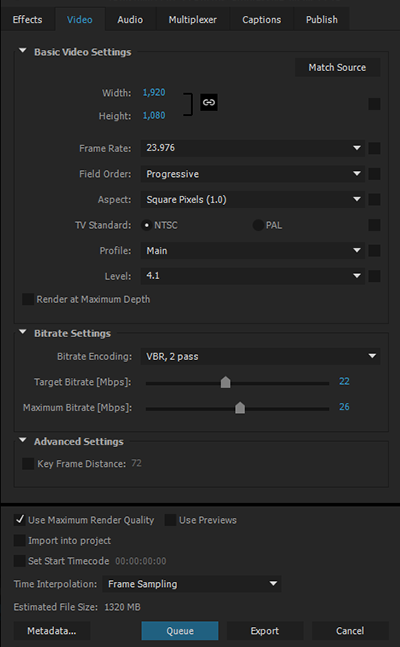
Task: Toggle match-source checkbox for Field Order
Action: [374, 174]
